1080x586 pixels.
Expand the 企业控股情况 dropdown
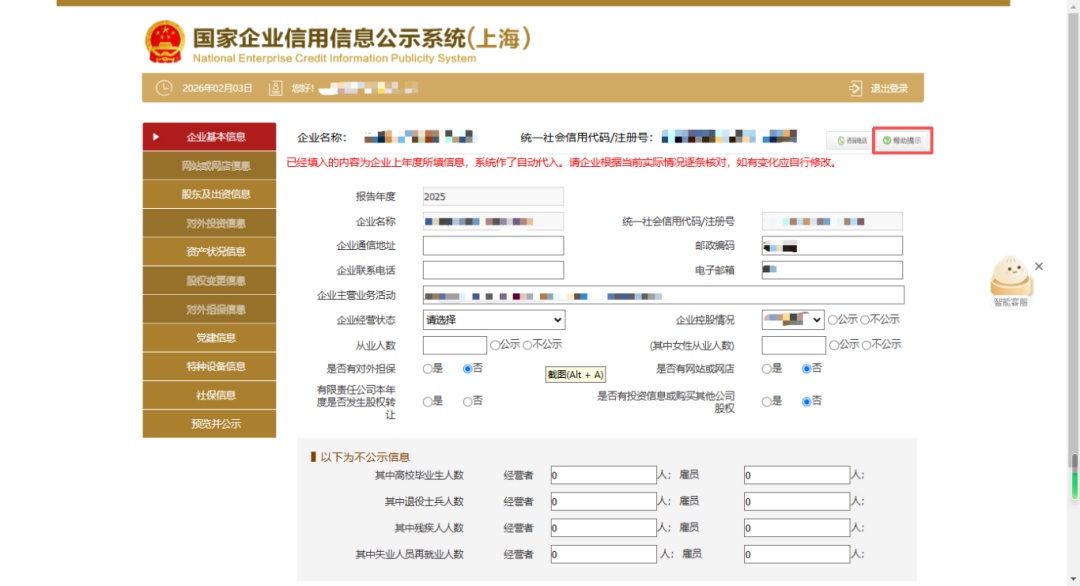point(793,320)
